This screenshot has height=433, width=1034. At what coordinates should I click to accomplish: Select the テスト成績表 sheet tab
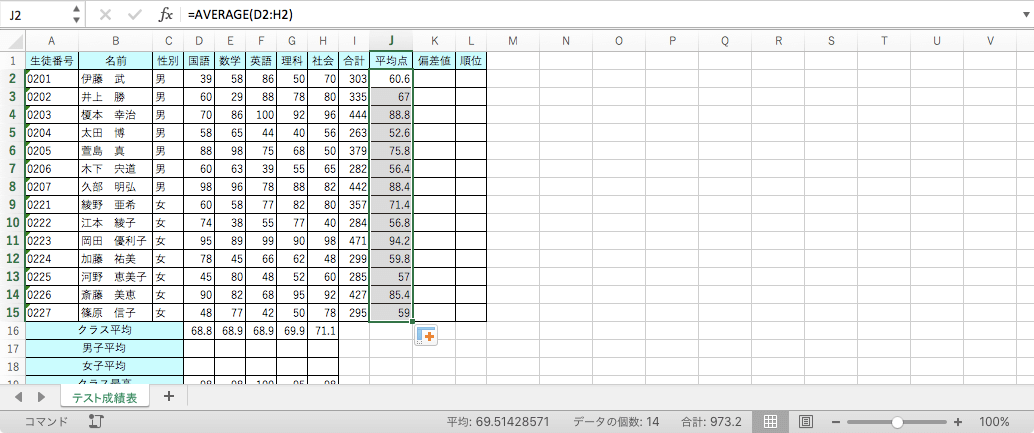[105, 397]
